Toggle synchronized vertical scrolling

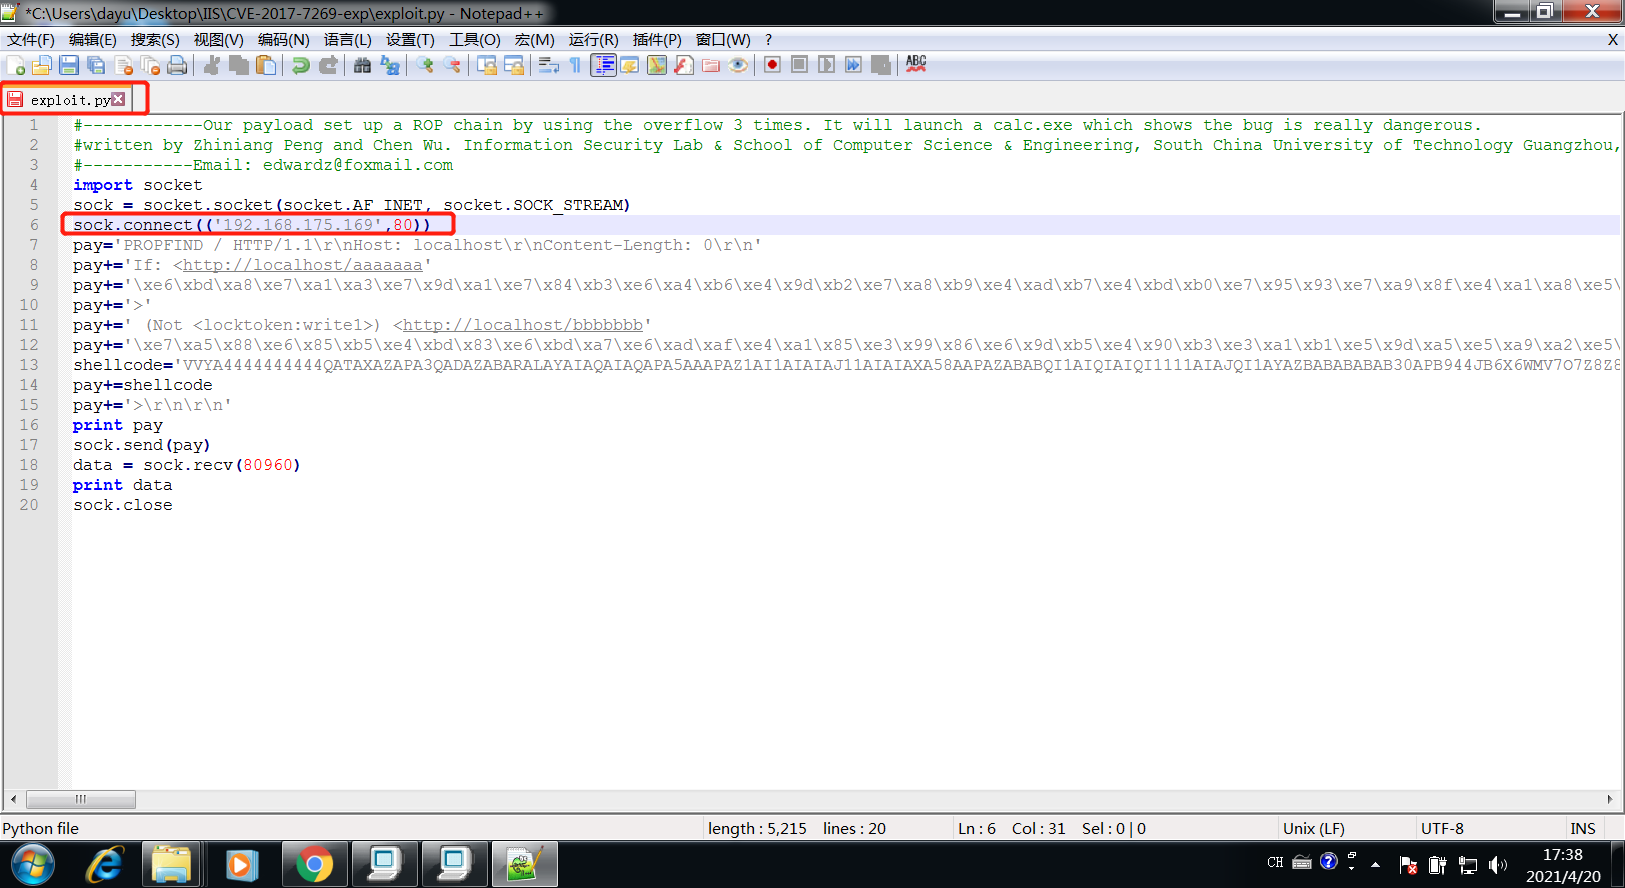487,65
